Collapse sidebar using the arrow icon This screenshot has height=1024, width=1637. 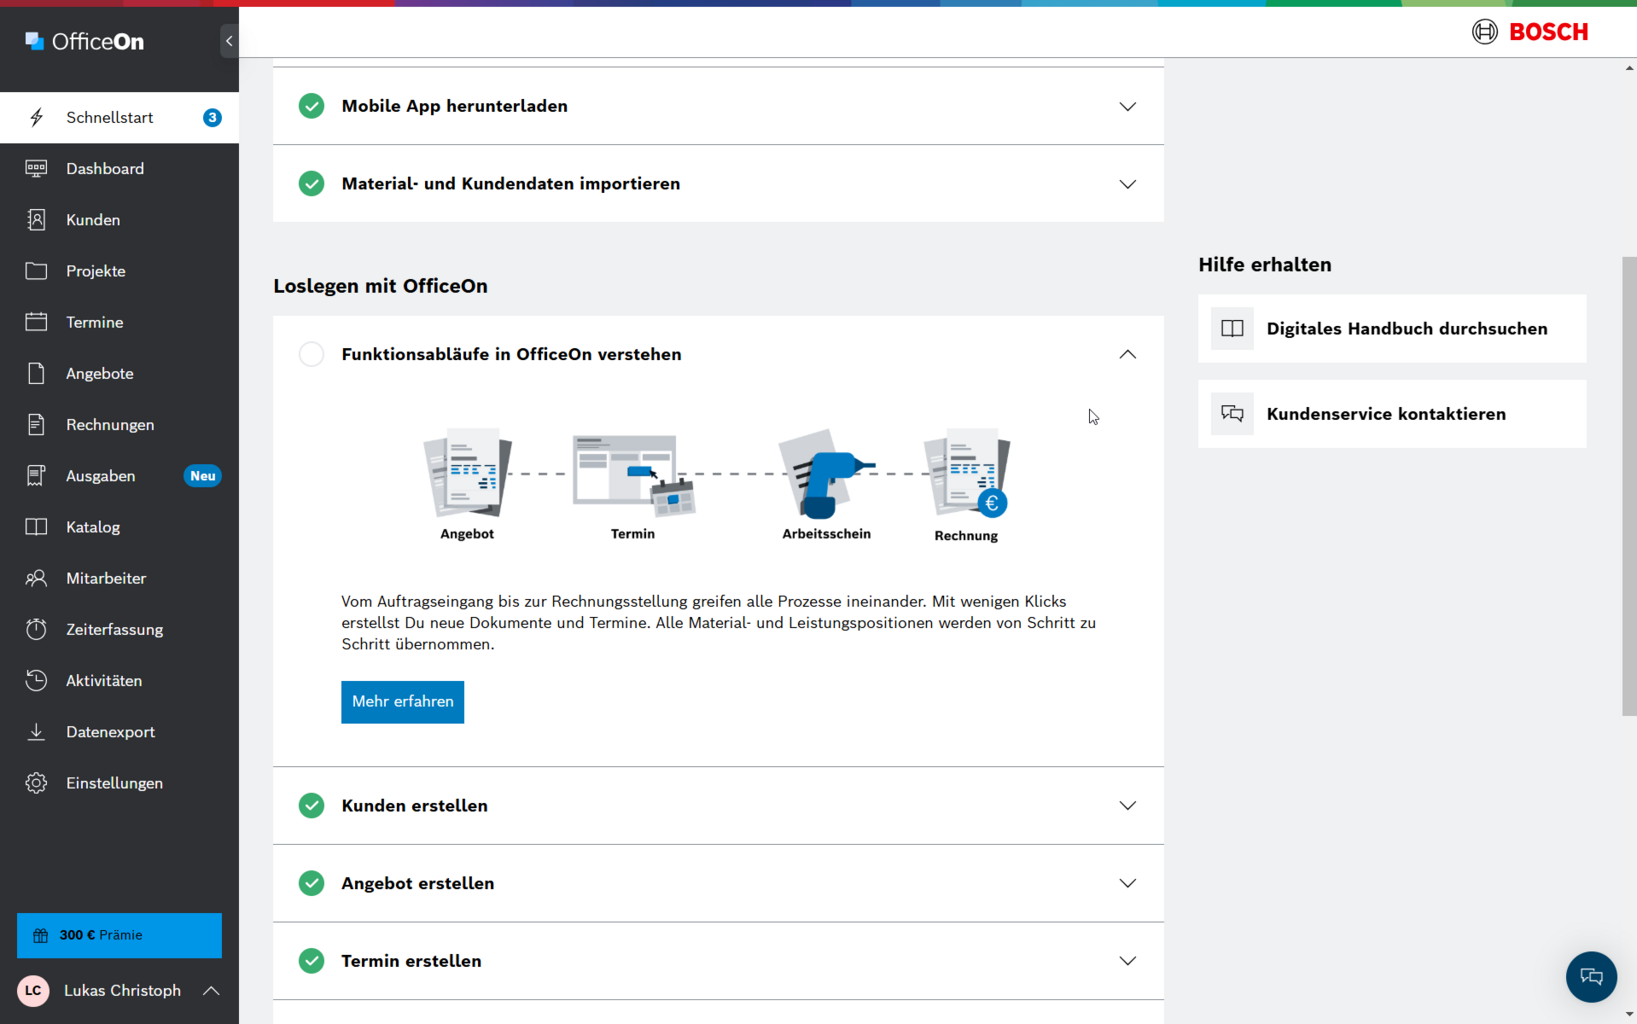(x=229, y=41)
